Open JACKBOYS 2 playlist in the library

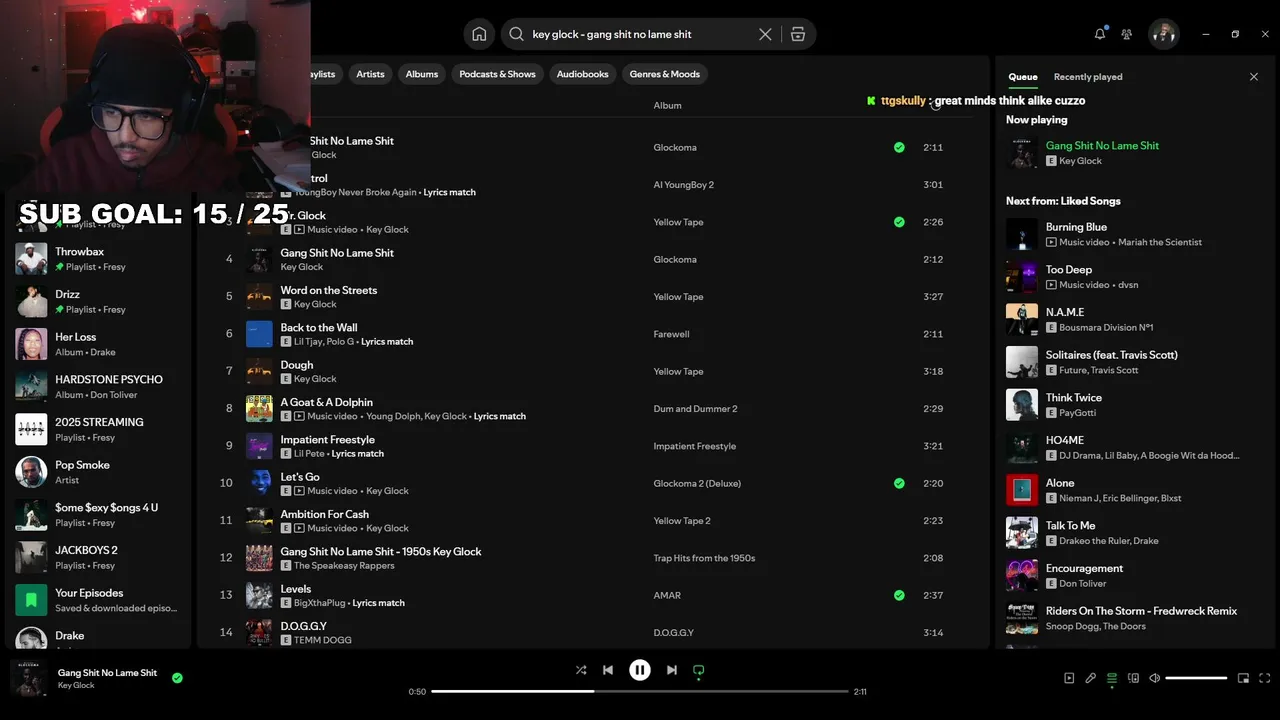97,557
